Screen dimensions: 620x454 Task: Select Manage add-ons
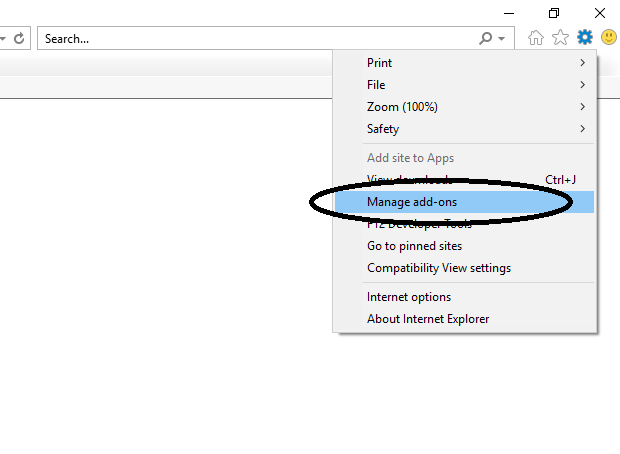point(464,202)
